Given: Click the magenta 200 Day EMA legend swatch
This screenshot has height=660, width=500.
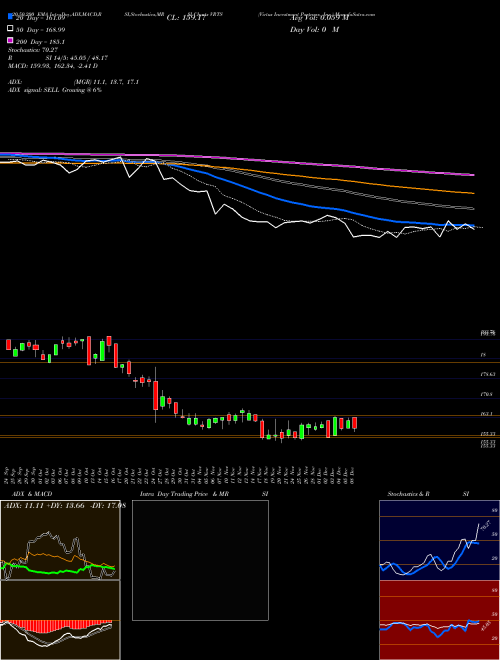Looking at the screenshot, I should pos(11,41).
